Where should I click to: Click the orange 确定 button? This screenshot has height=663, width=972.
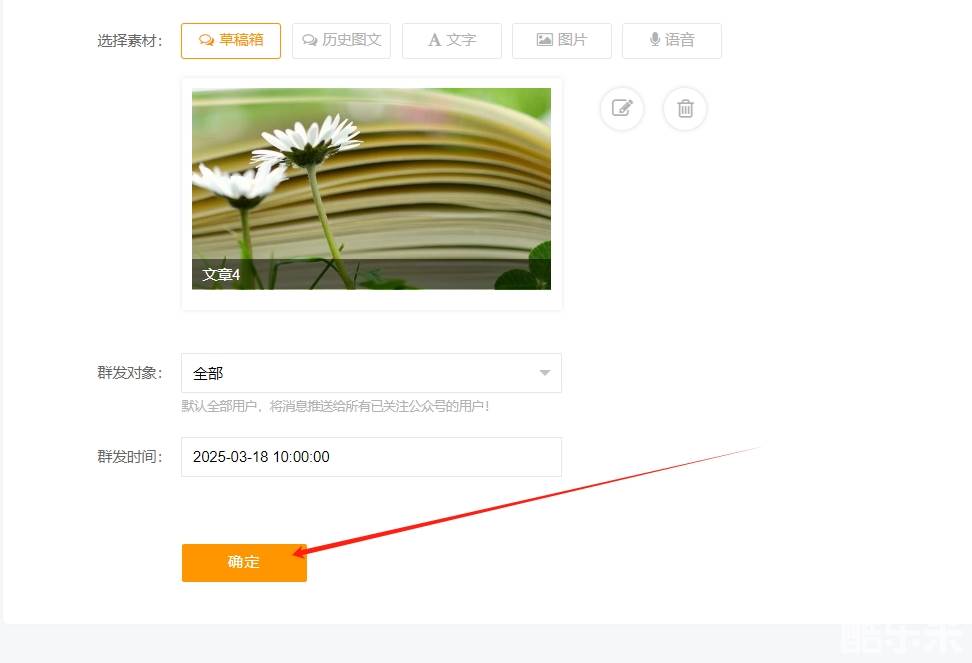[244, 563]
